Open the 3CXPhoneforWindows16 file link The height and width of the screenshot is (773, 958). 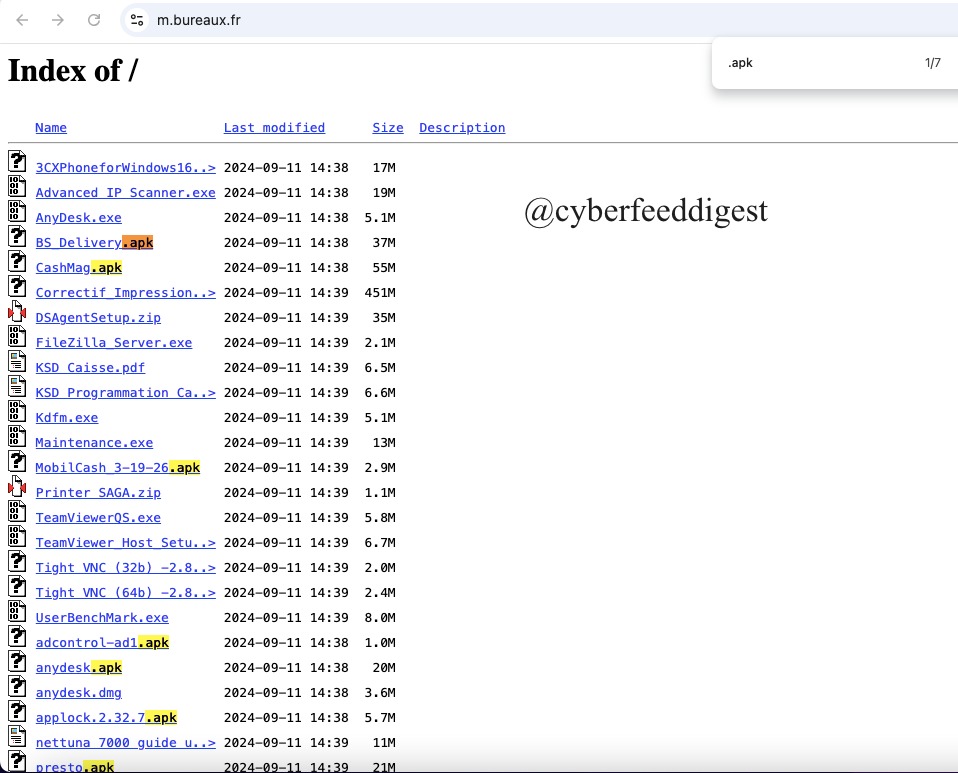coord(125,167)
